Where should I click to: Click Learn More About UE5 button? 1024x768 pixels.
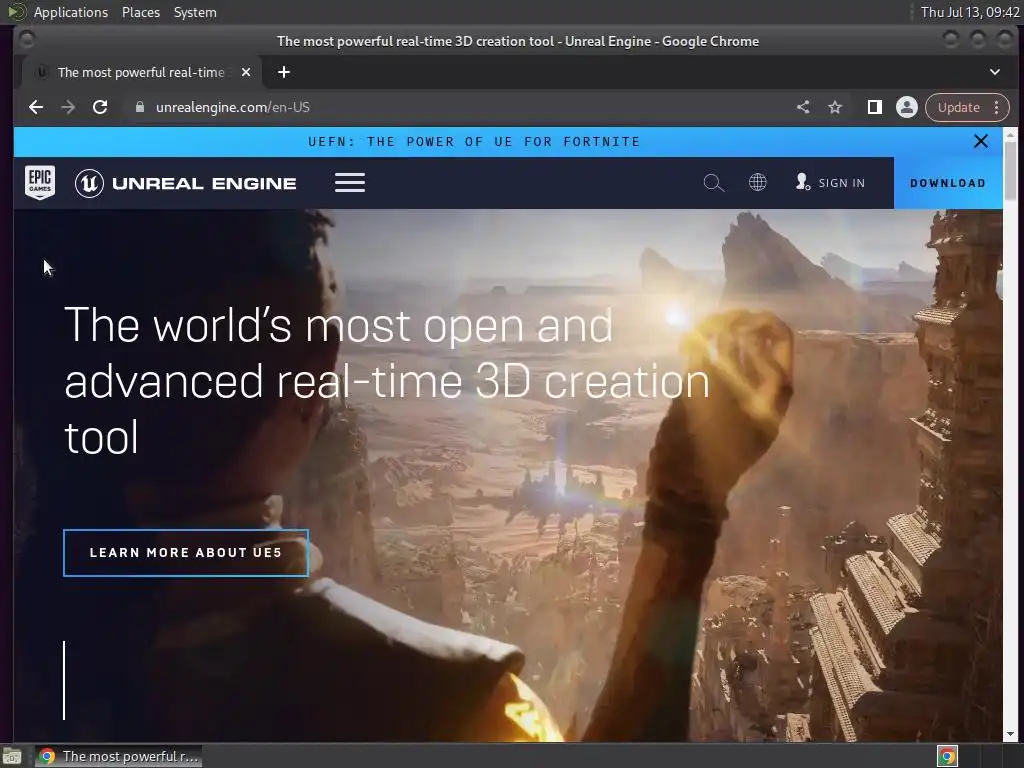185,552
